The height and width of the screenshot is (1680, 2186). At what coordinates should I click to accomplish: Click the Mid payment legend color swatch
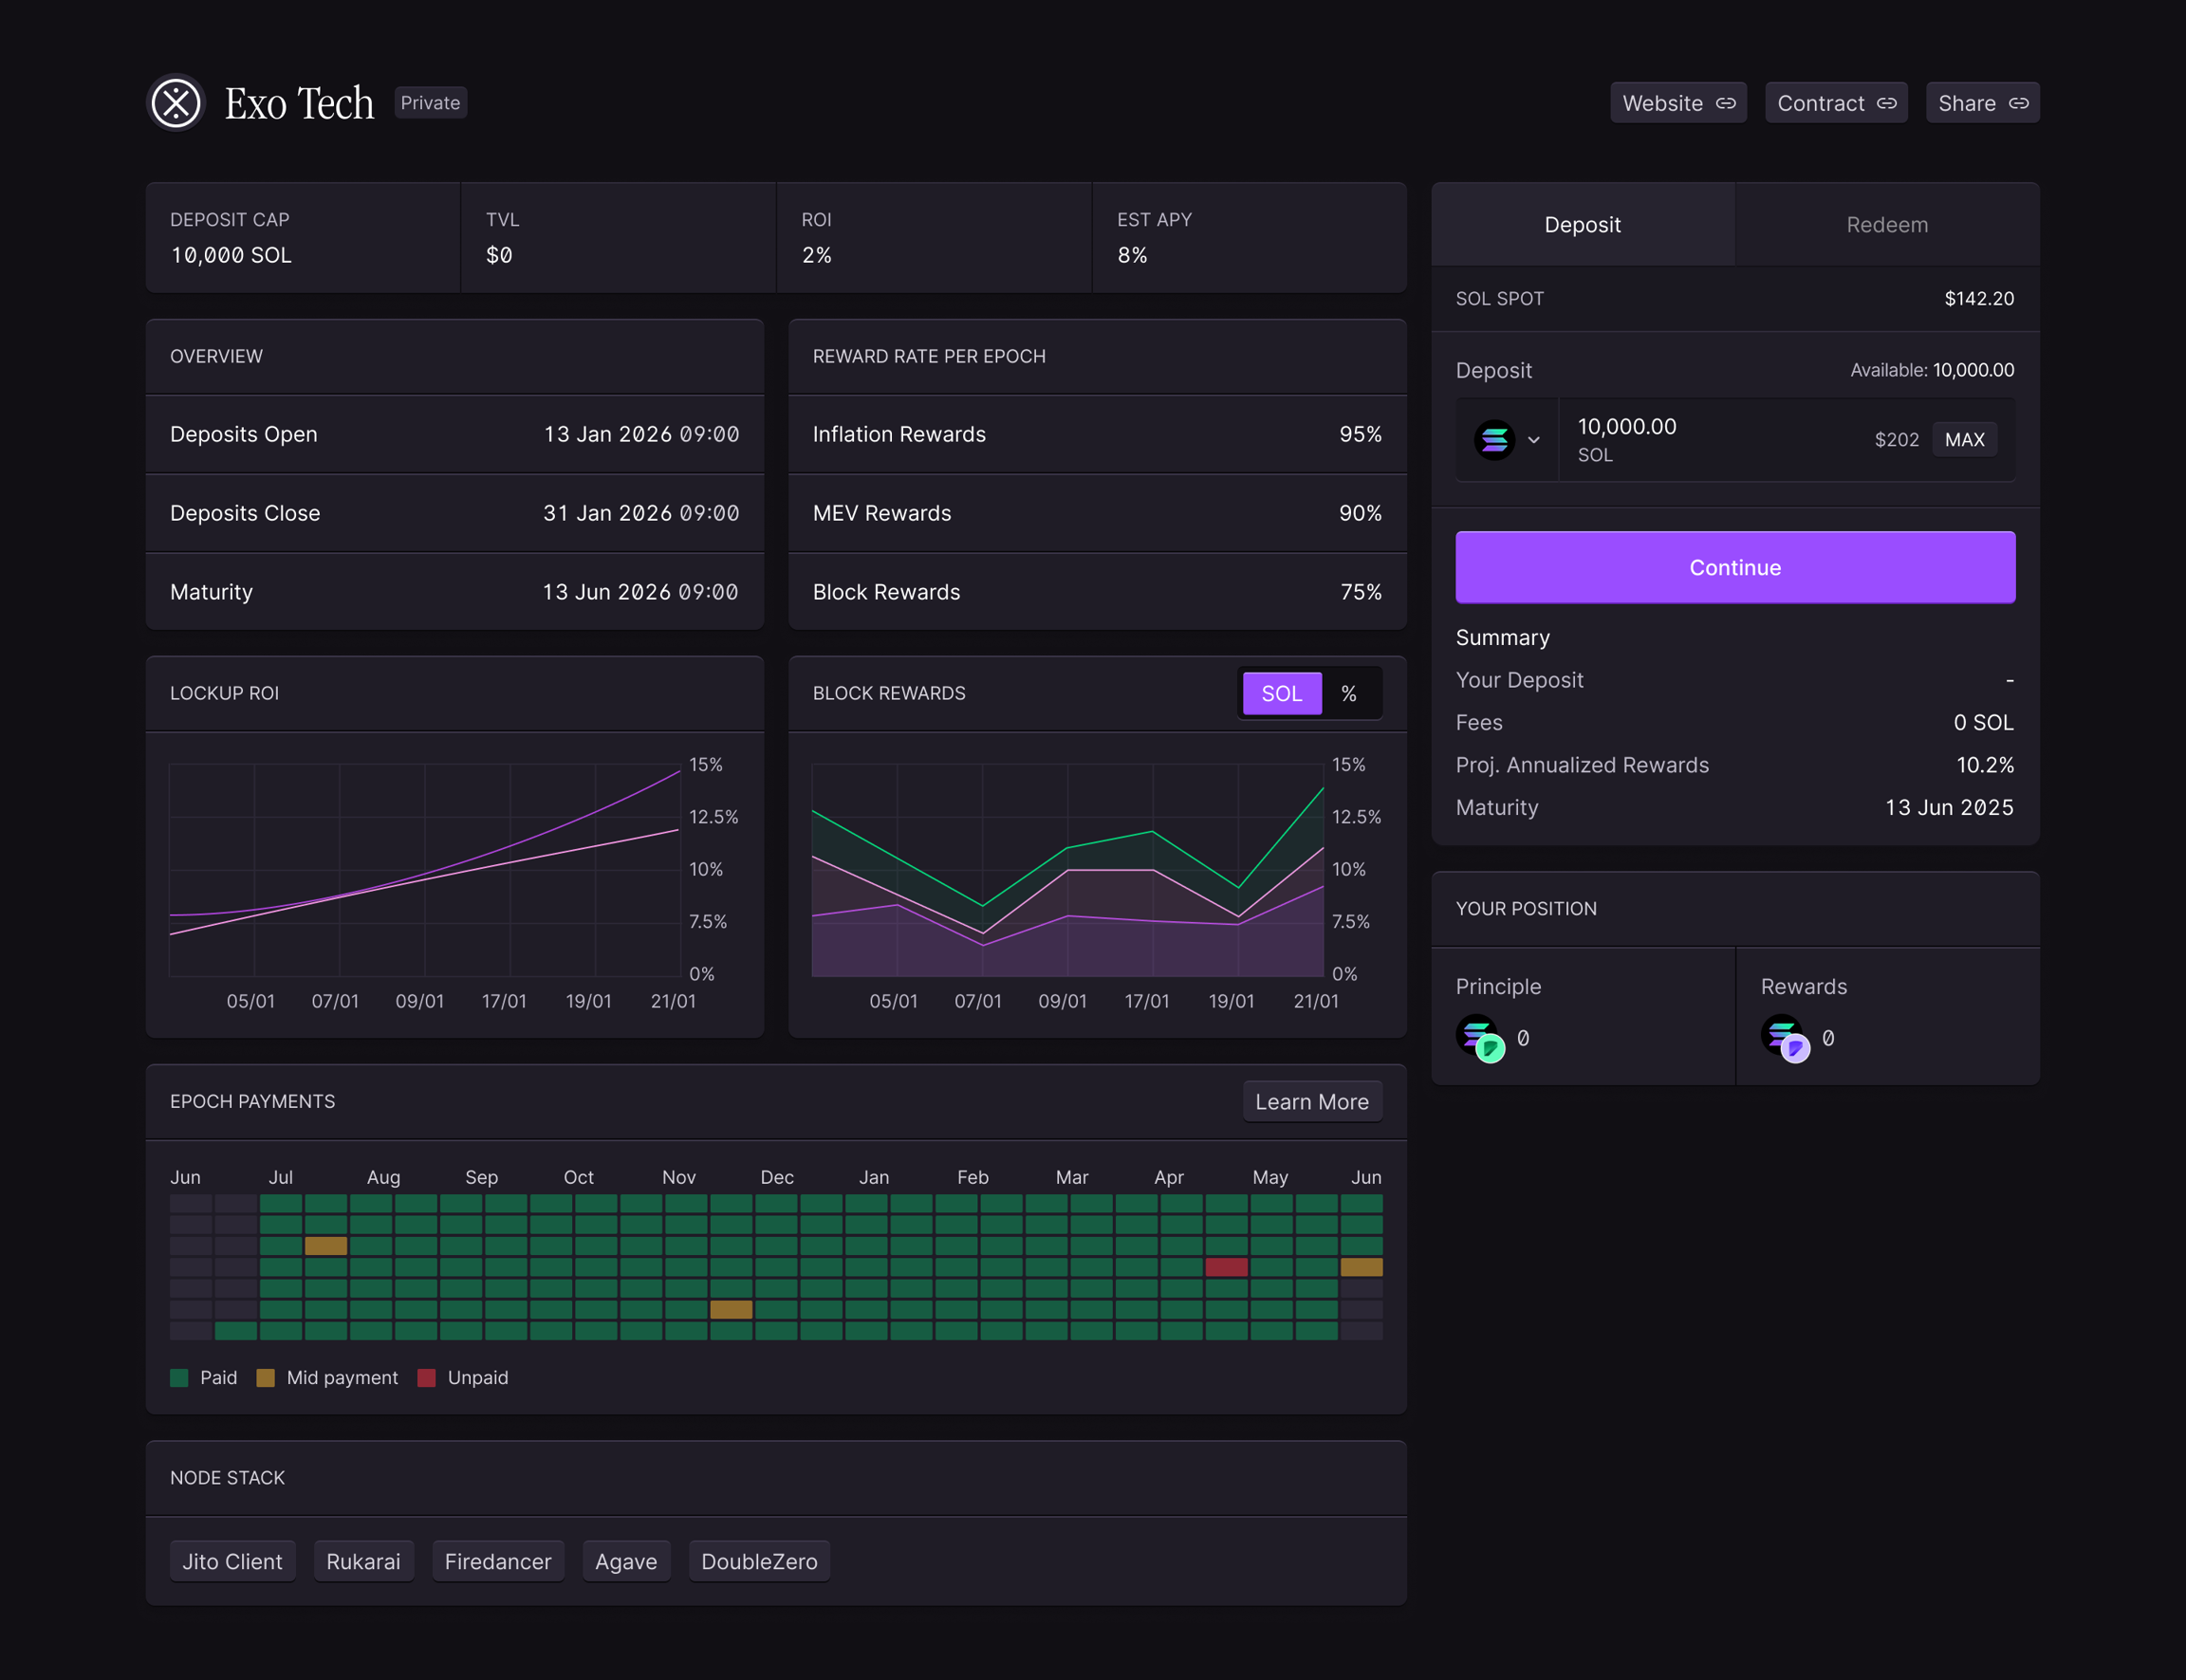[265, 1378]
